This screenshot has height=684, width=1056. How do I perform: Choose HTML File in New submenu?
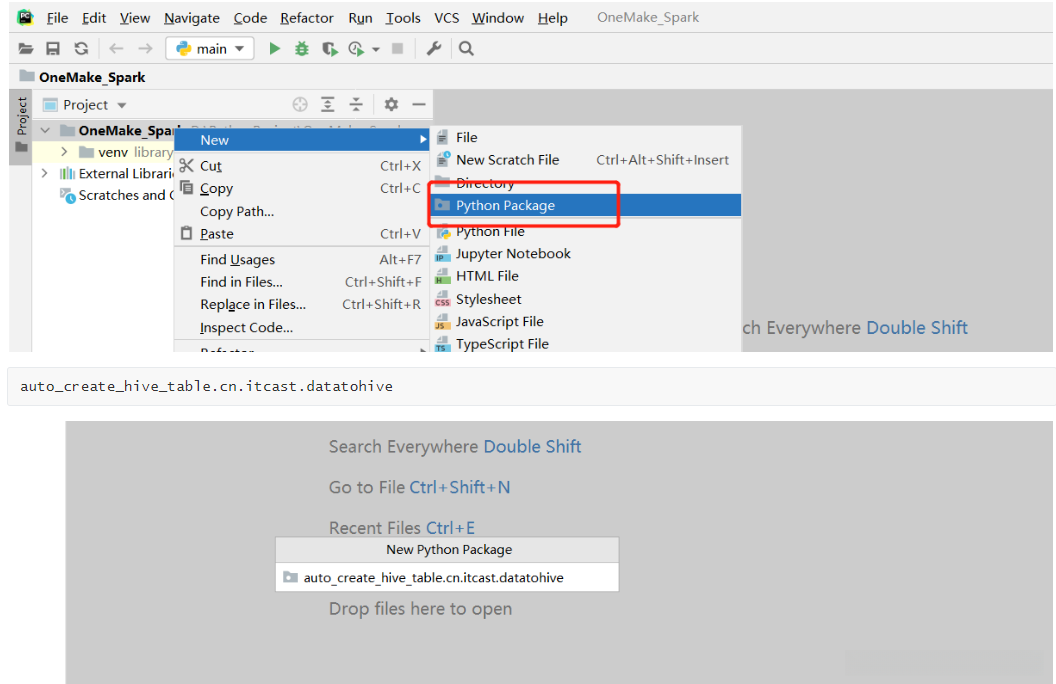pyautogui.click(x=585, y=276)
